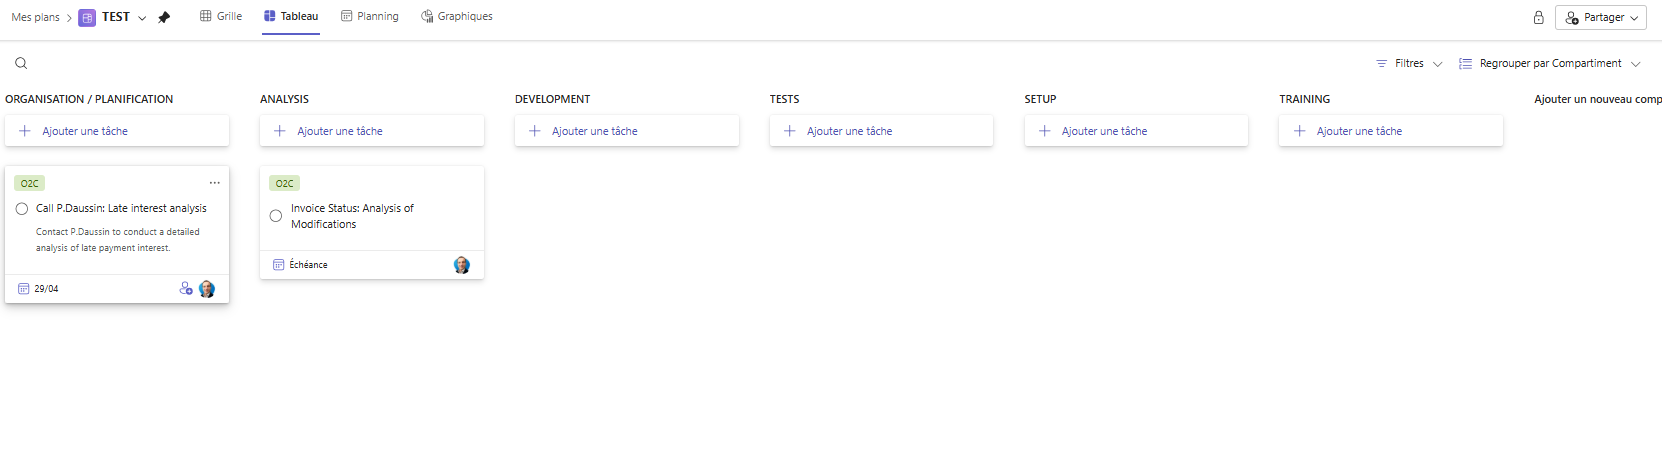Switch to the Grille view tab
The width and height of the screenshot is (1662, 452).
(x=221, y=16)
